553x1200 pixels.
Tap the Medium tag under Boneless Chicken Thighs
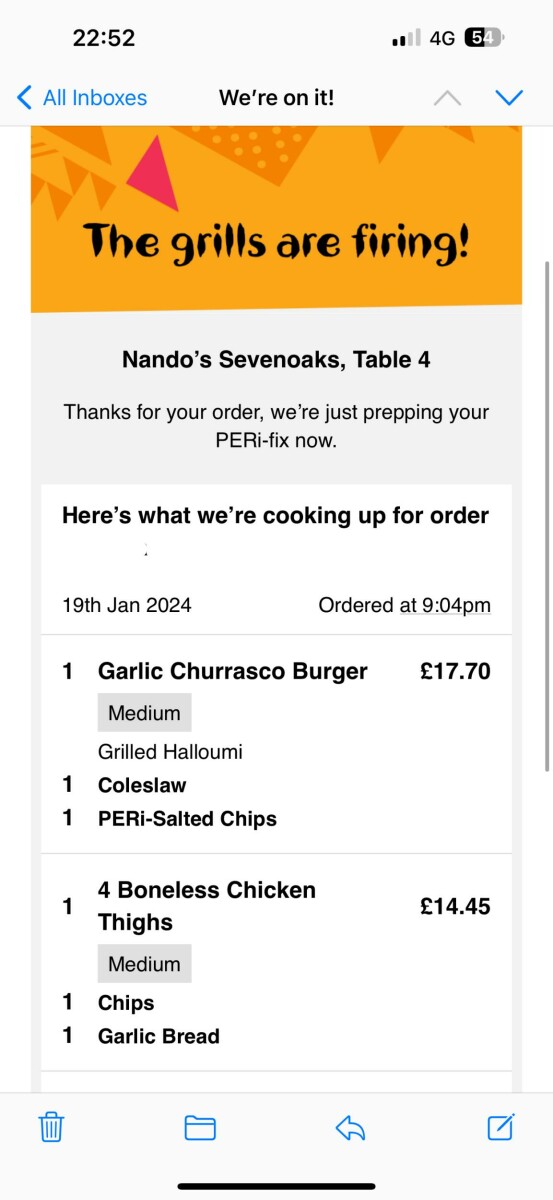tap(144, 964)
